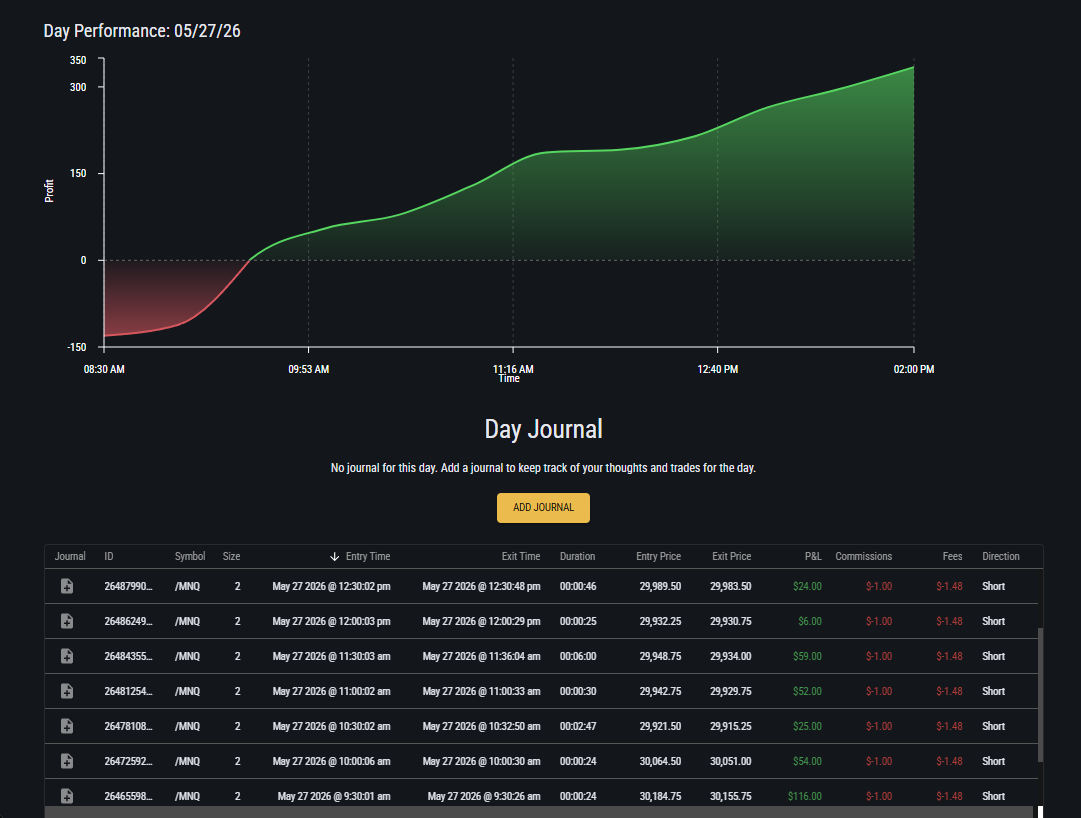Sort by Fees column header

[x=952, y=556]
